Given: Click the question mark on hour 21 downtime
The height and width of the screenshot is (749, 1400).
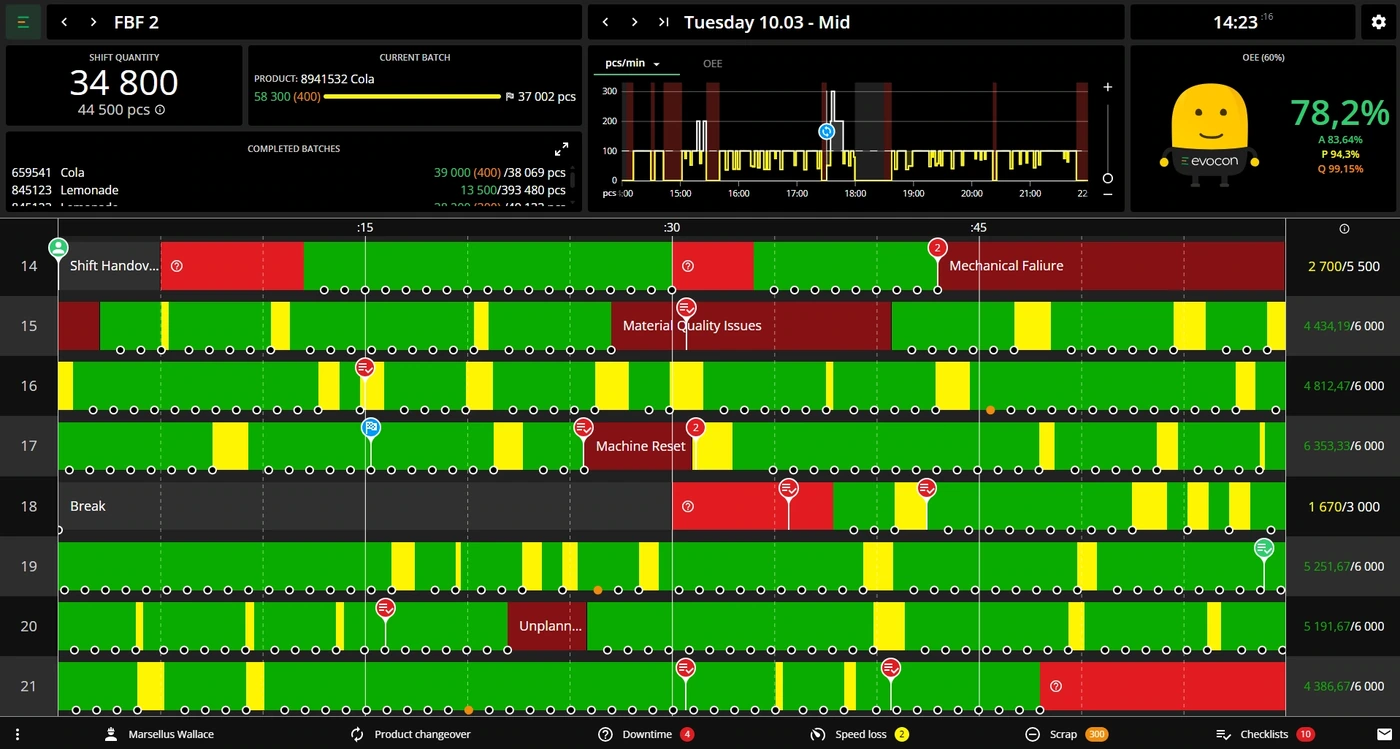Looking at the screenshot, I should (1056, 686).
